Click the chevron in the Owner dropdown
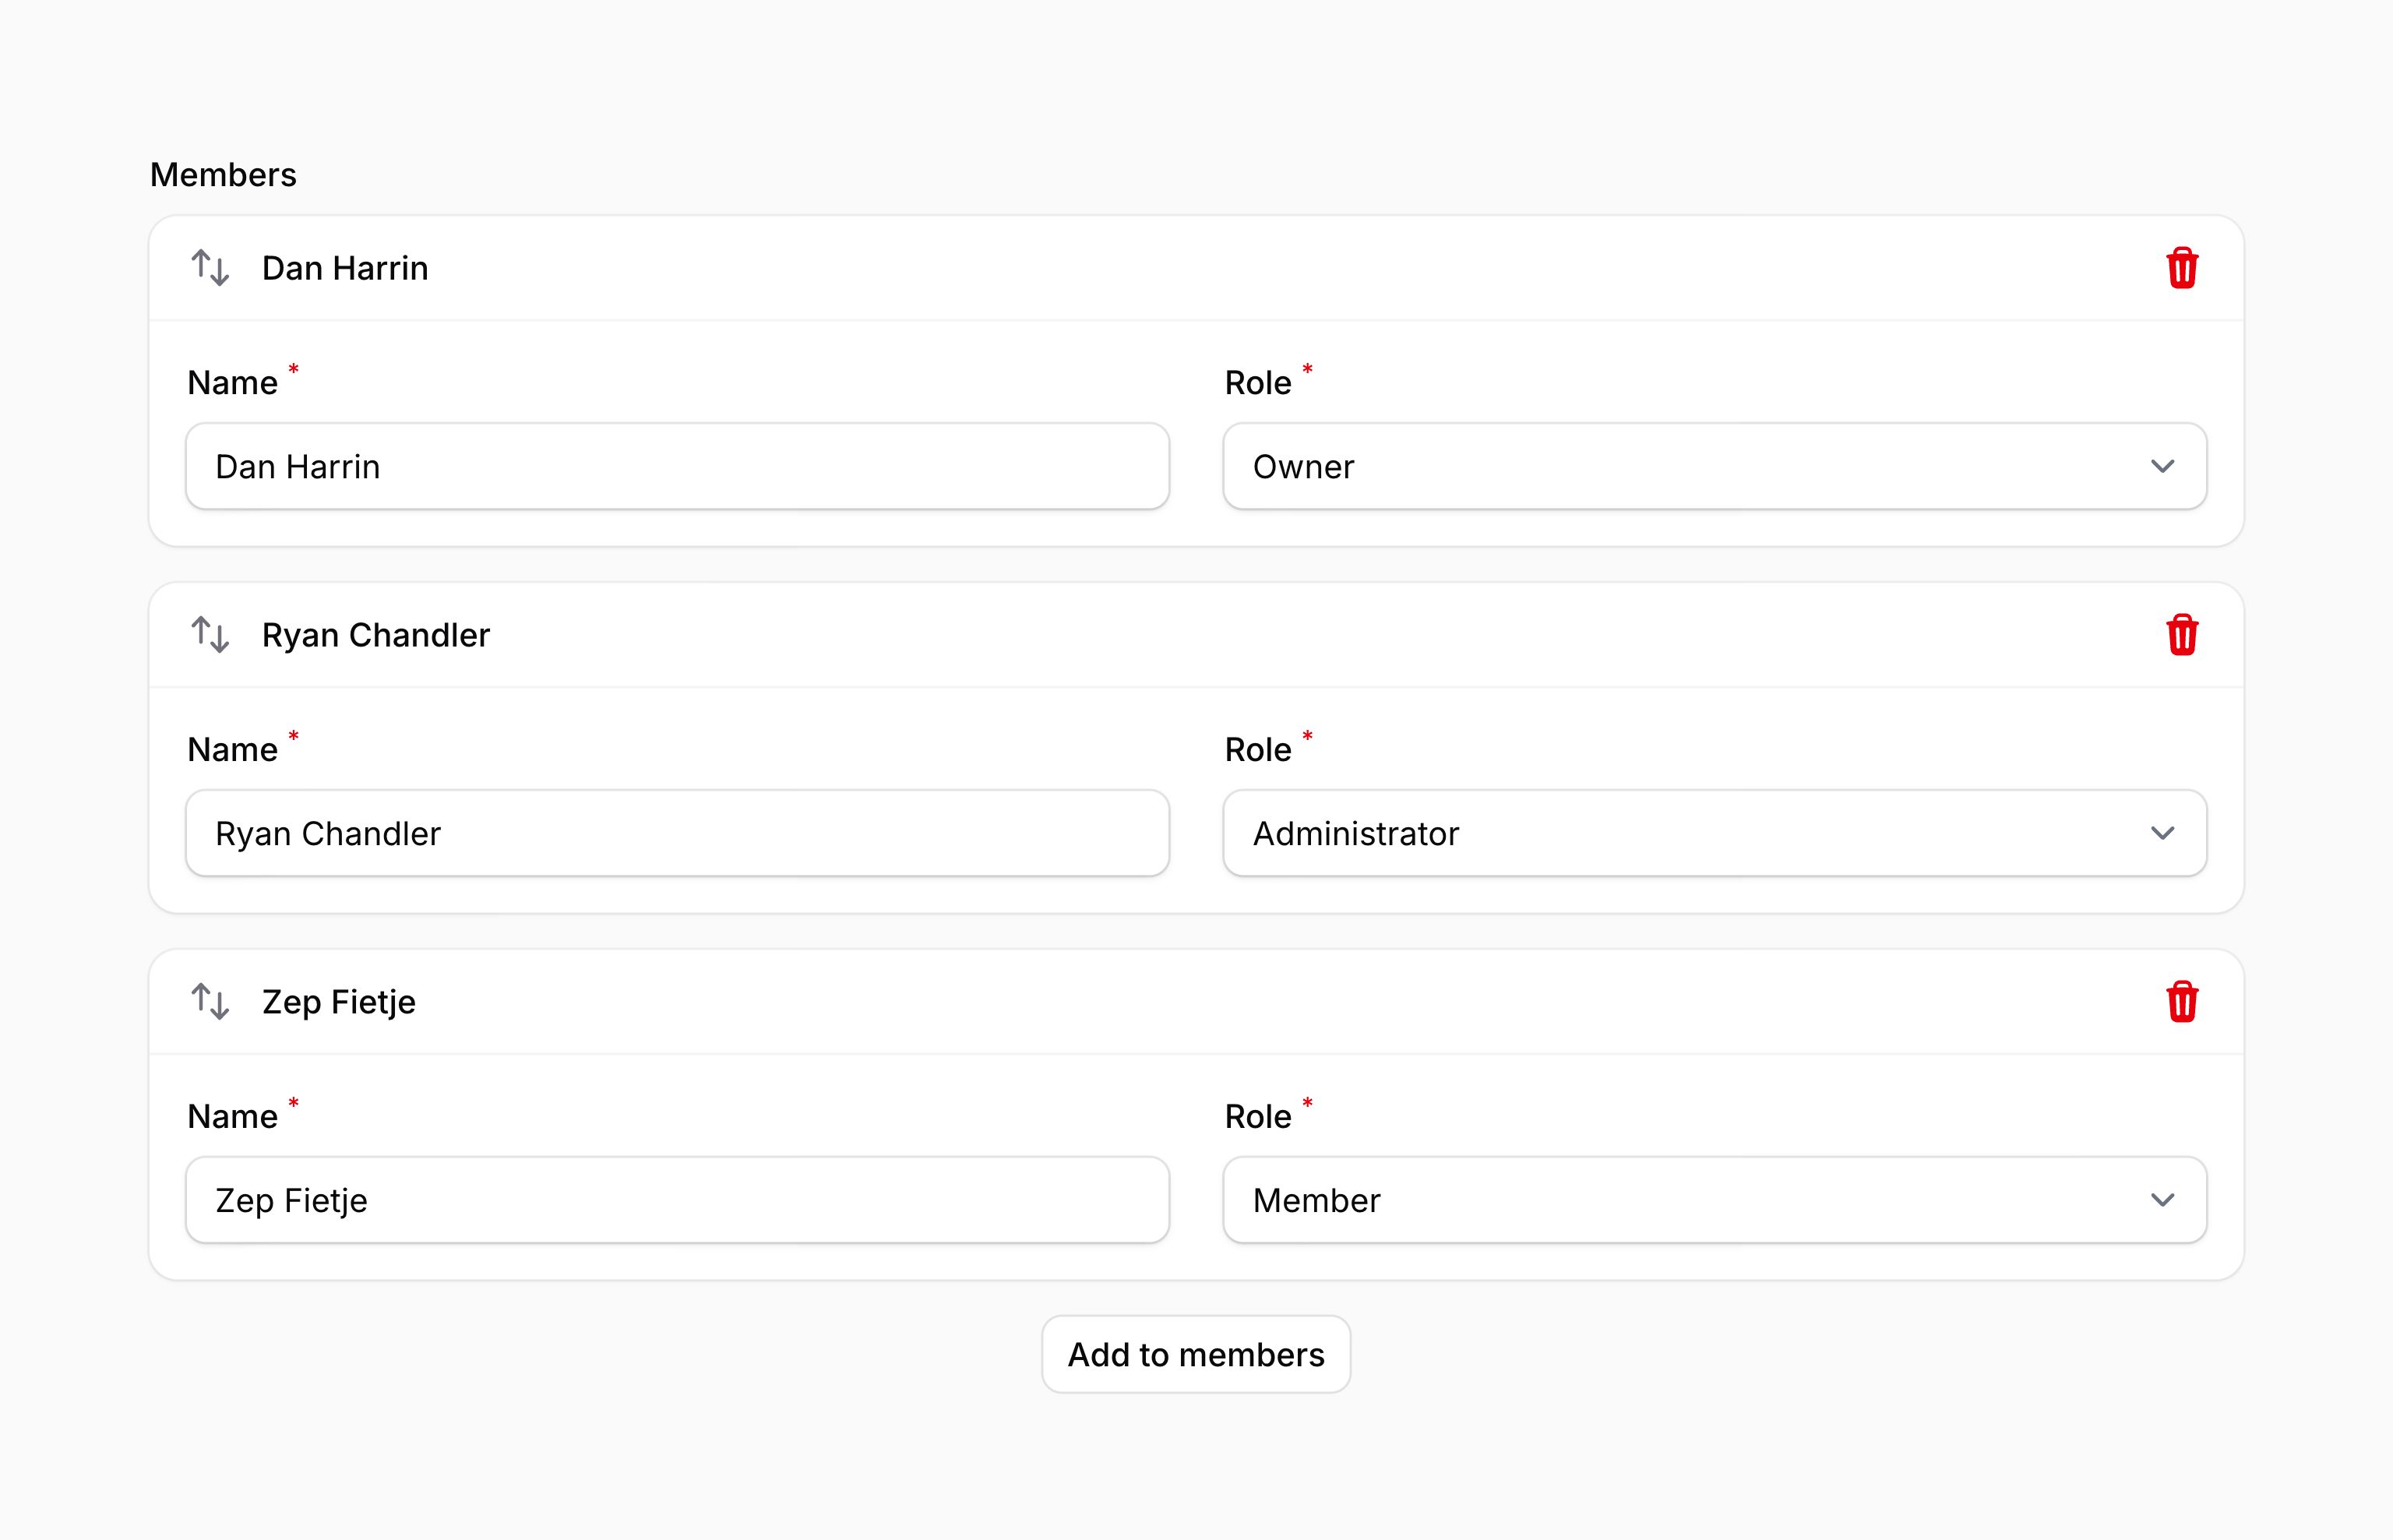 tap(2162, 467)
